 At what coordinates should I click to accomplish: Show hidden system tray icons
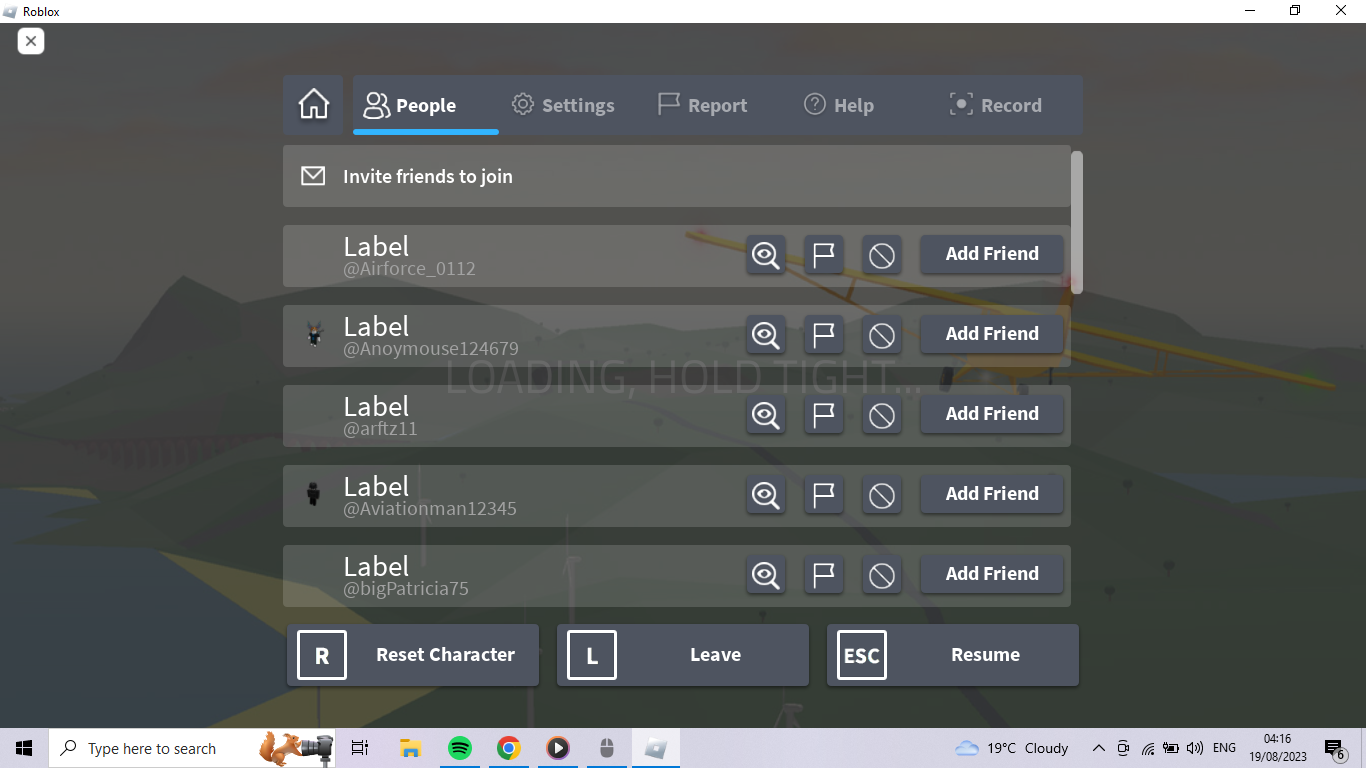click(x=1098, y=748)
